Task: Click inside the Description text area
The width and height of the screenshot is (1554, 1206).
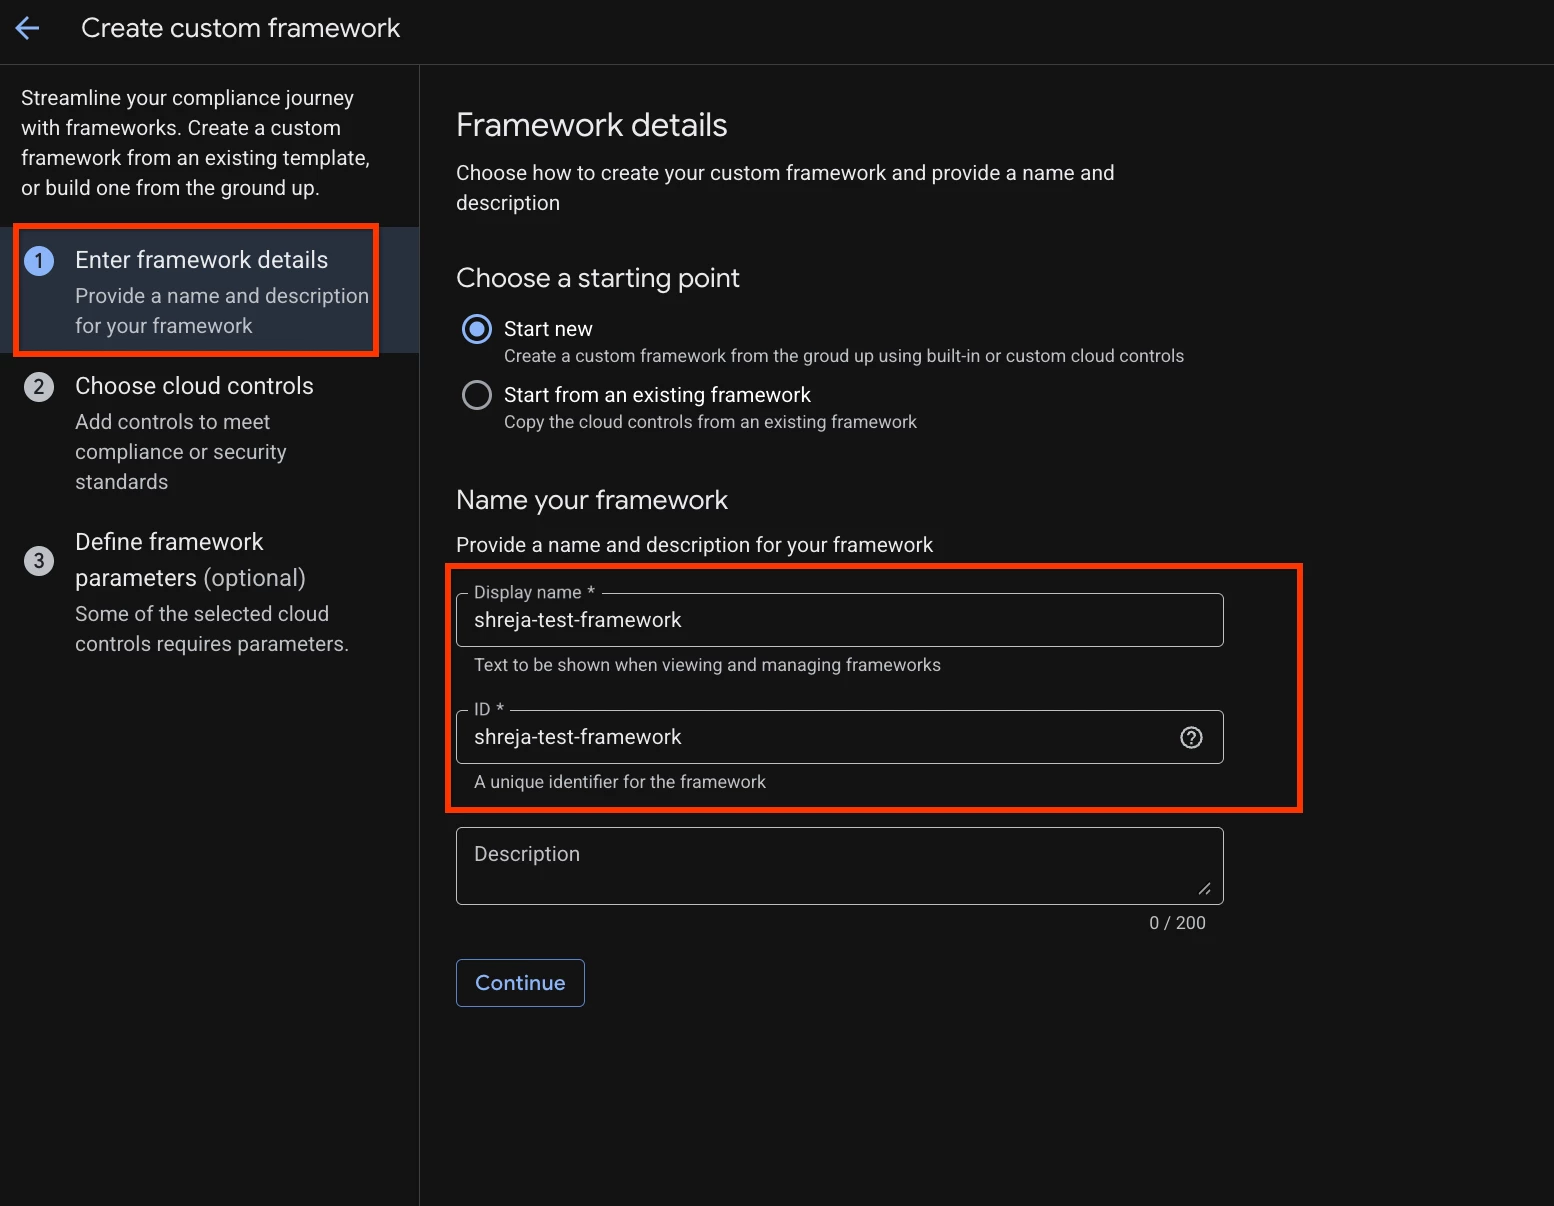Action: pyautogui.click(x=839, y=866)
